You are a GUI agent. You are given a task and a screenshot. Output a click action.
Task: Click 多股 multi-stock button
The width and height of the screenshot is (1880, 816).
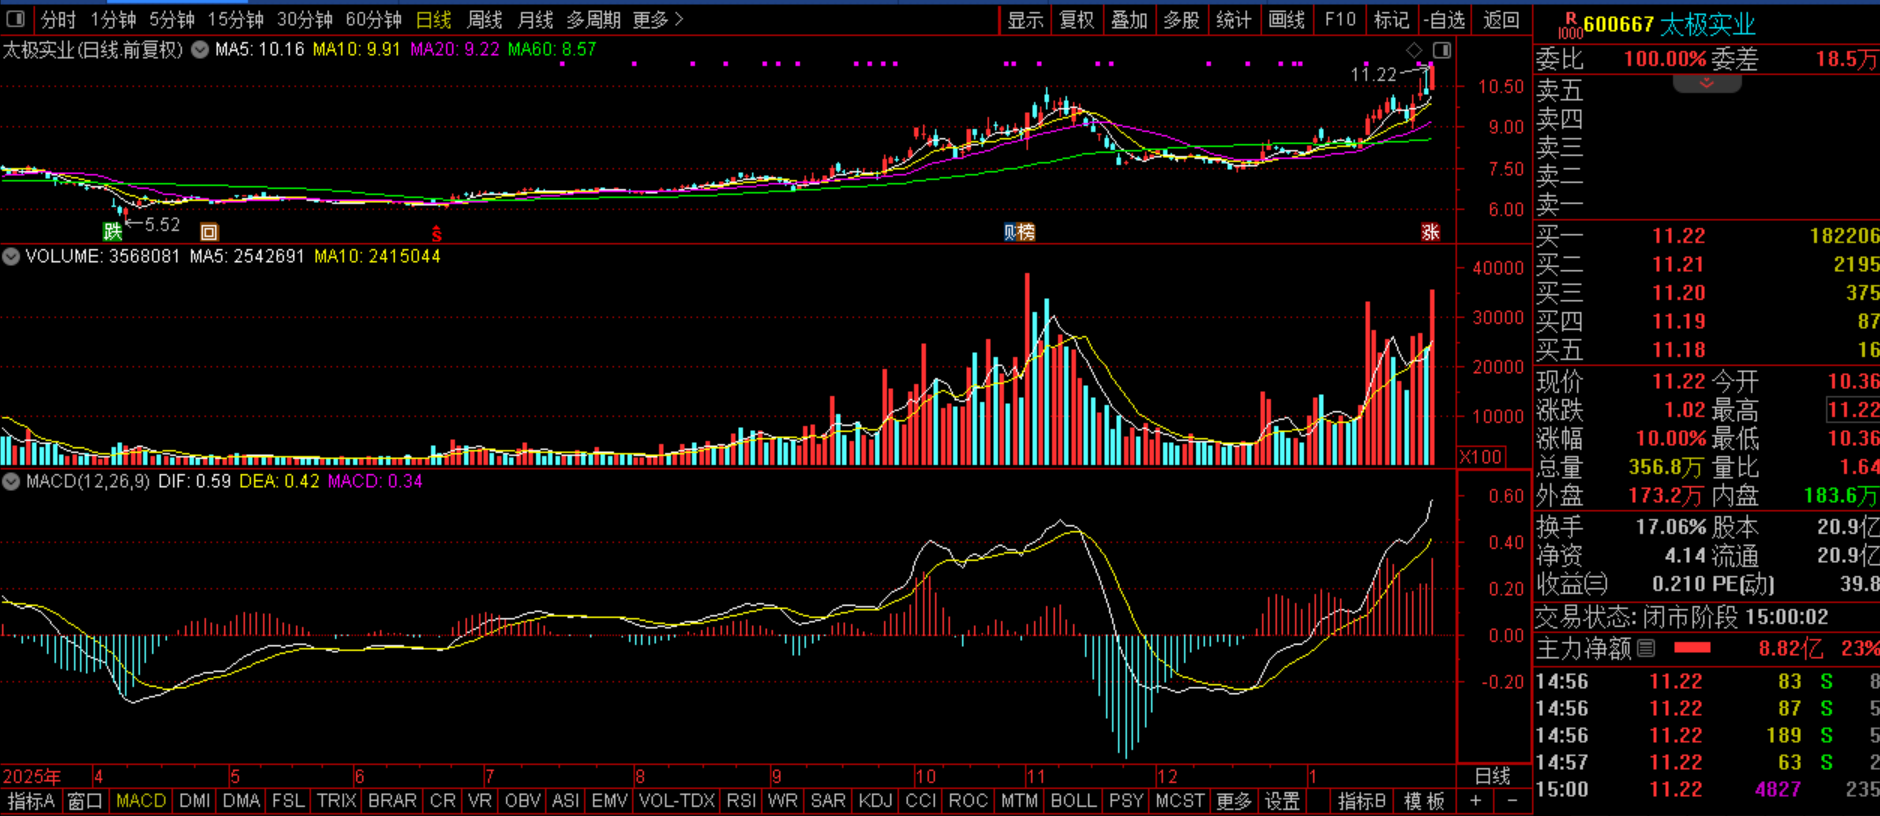(x=1181, y=19)
